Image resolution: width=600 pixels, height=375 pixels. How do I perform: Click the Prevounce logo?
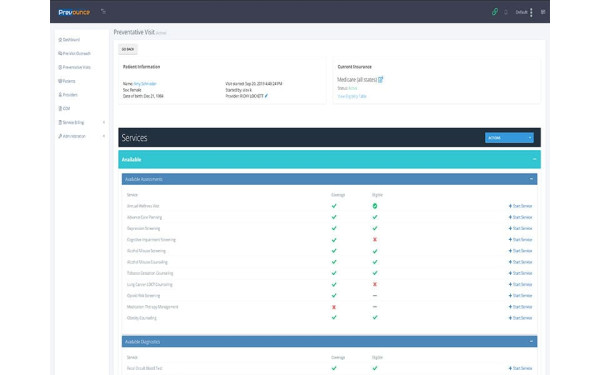coord(74,12)
